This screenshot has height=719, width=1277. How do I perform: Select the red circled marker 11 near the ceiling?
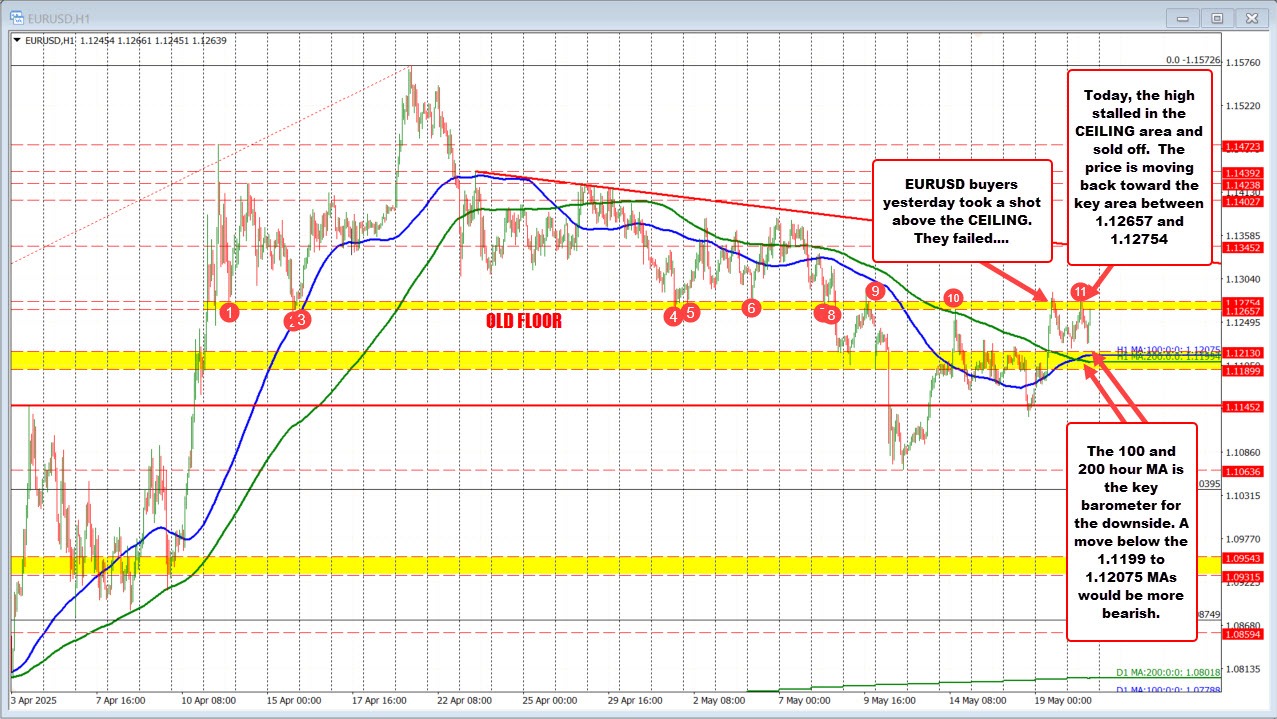point(1079,292)
